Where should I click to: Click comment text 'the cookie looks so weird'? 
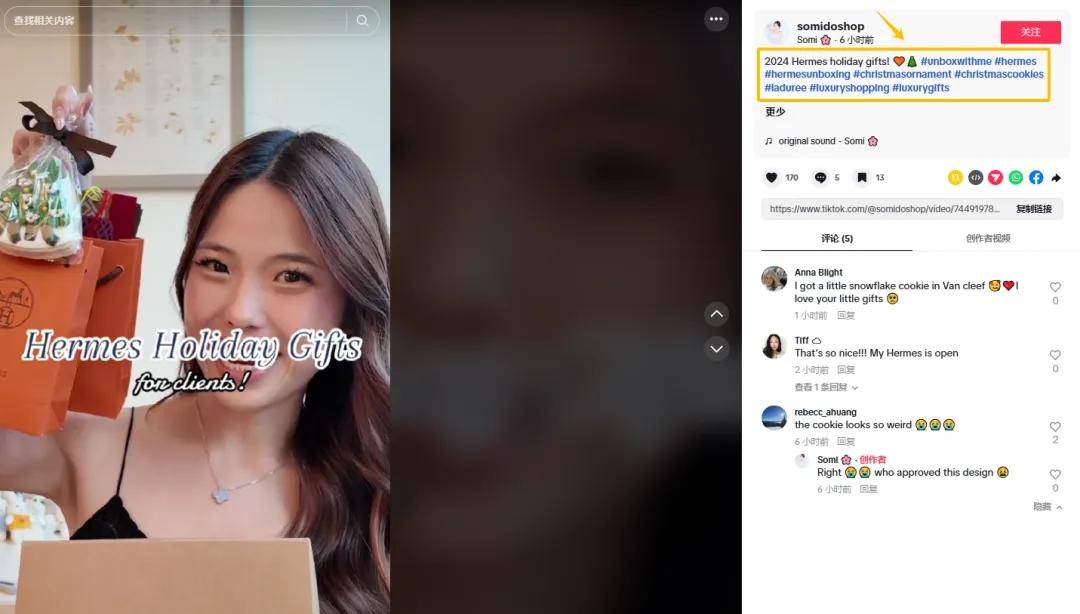[x=853, y=425]
